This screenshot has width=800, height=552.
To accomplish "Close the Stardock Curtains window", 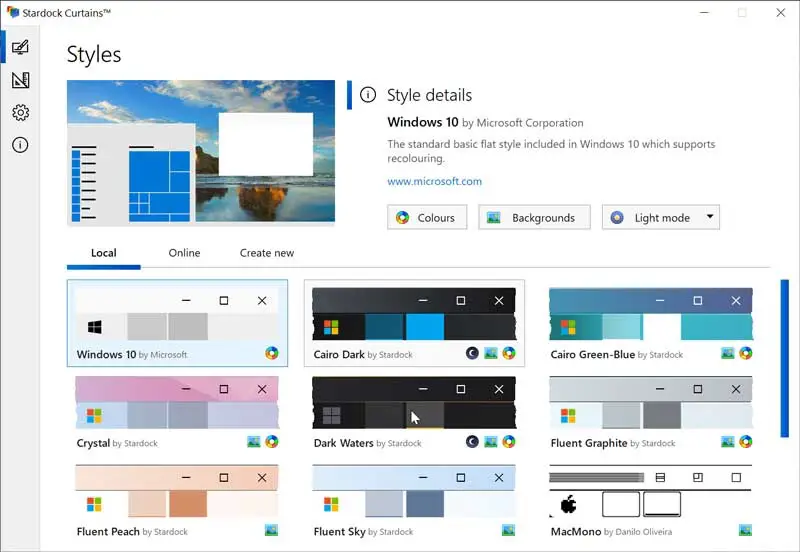I will pos(781,12).
